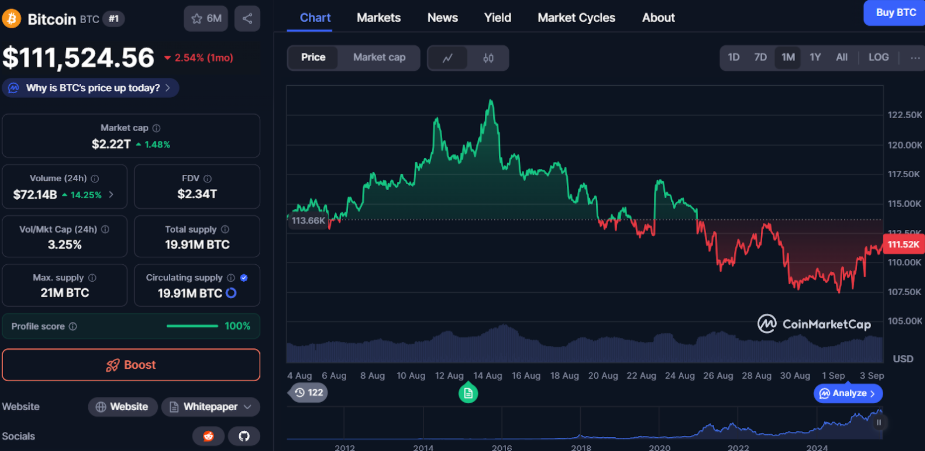Open the 122 history events badge
Image resolution: width=925 pixels, height=451 pixels.
308,393
